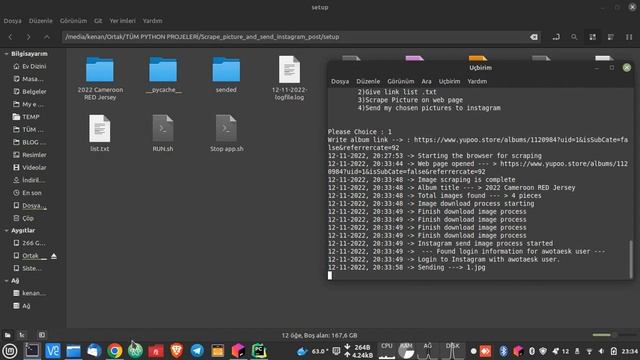Image resolution: width=640 pixels, height=360 pixels.
Task: Open the file manager search tool
Action: tap(574, 37)
